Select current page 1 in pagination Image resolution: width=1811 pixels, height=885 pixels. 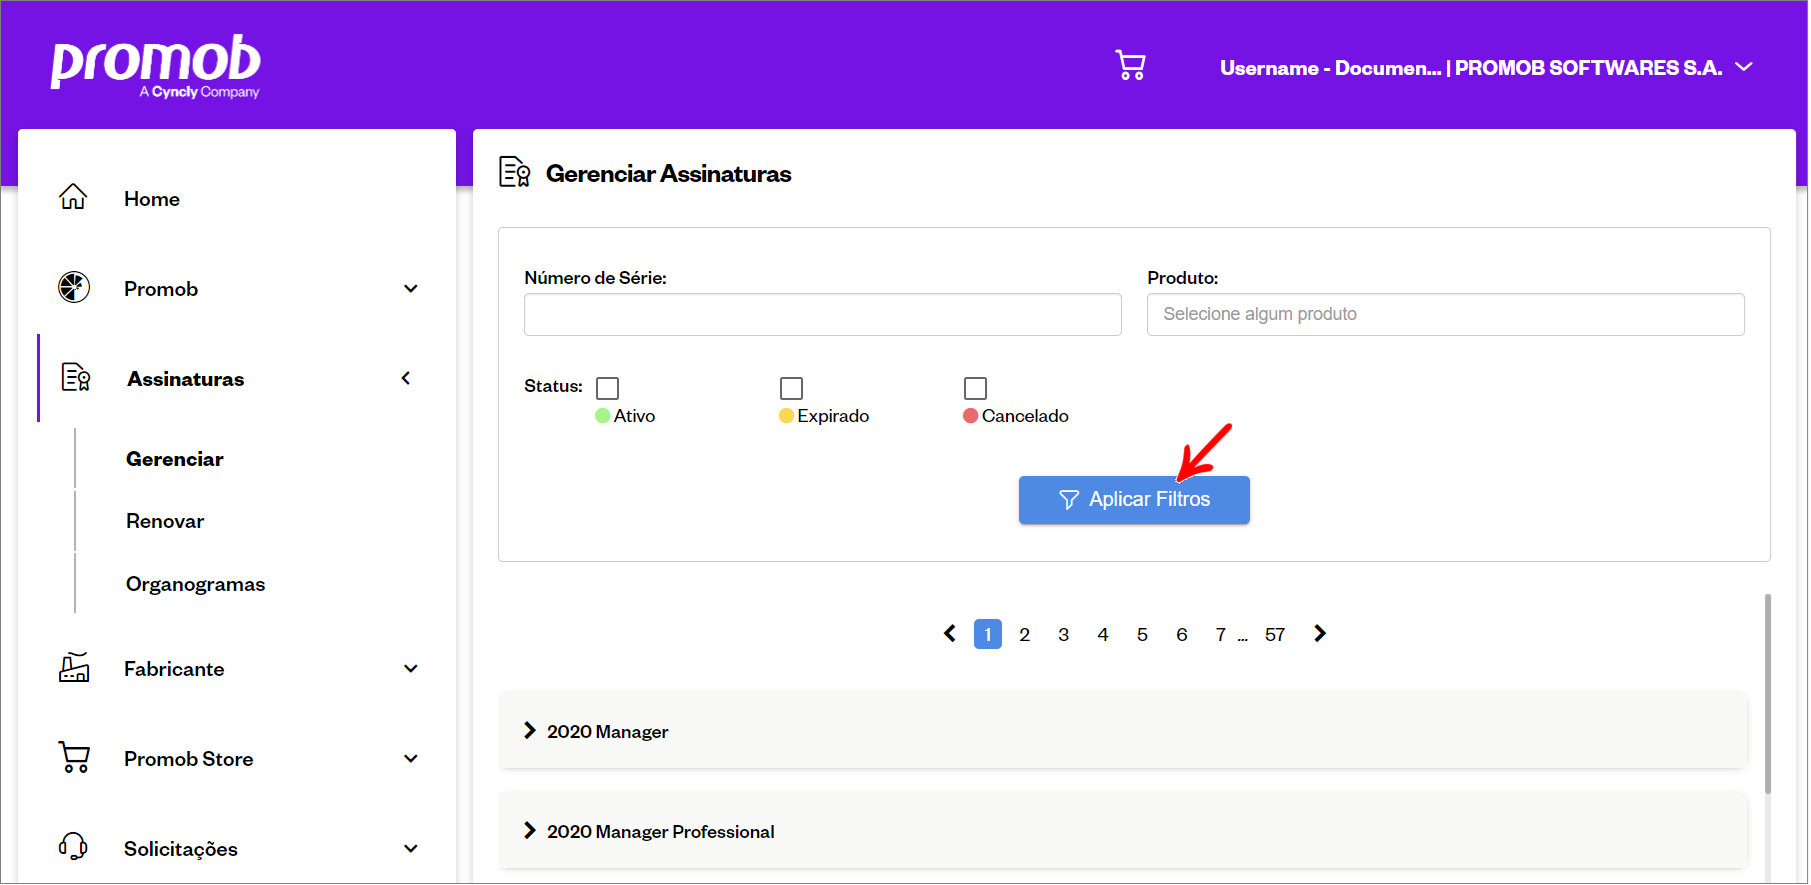point(988,634)
